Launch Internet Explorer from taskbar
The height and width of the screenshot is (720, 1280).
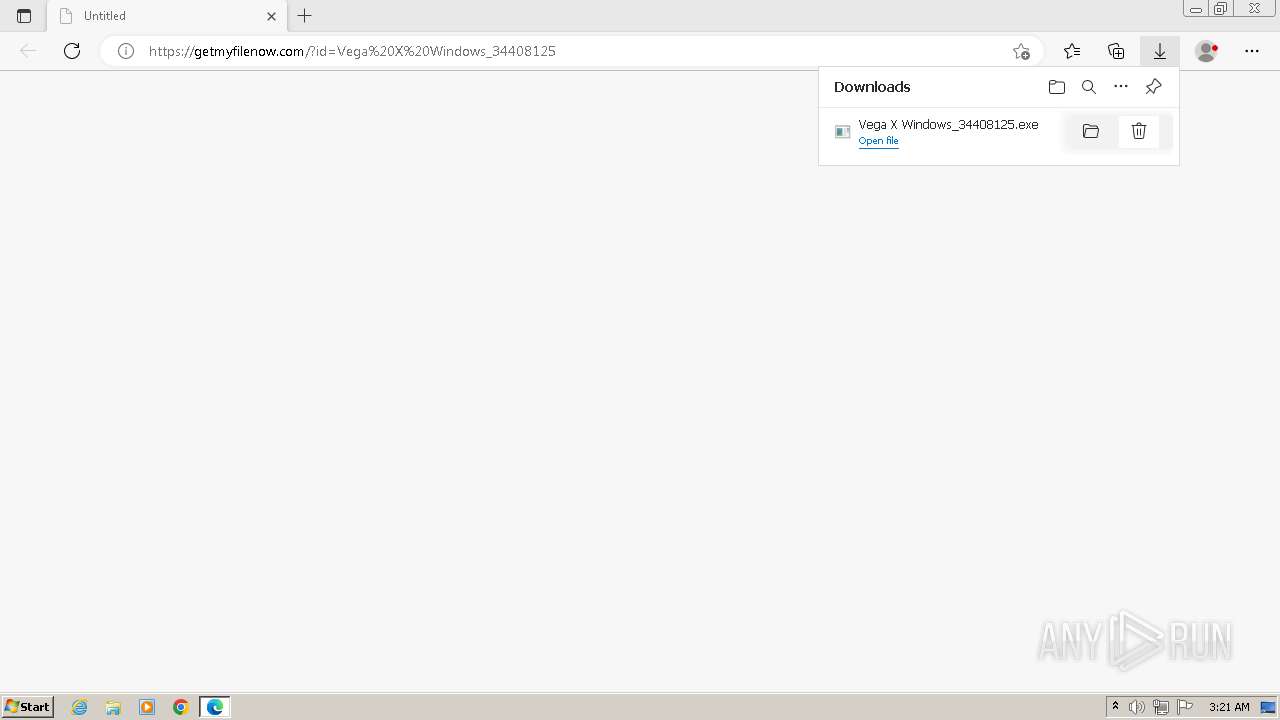point(79,707)
